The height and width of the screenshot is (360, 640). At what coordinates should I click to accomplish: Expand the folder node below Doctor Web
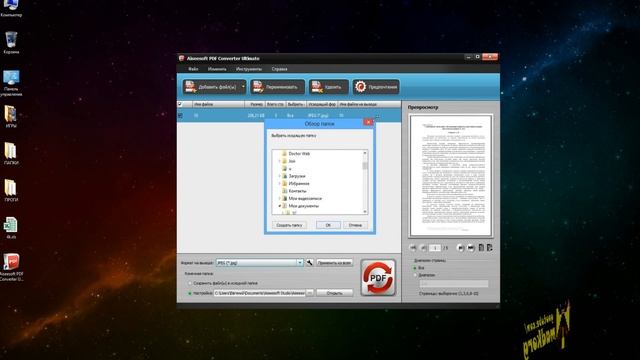point(279,161)
